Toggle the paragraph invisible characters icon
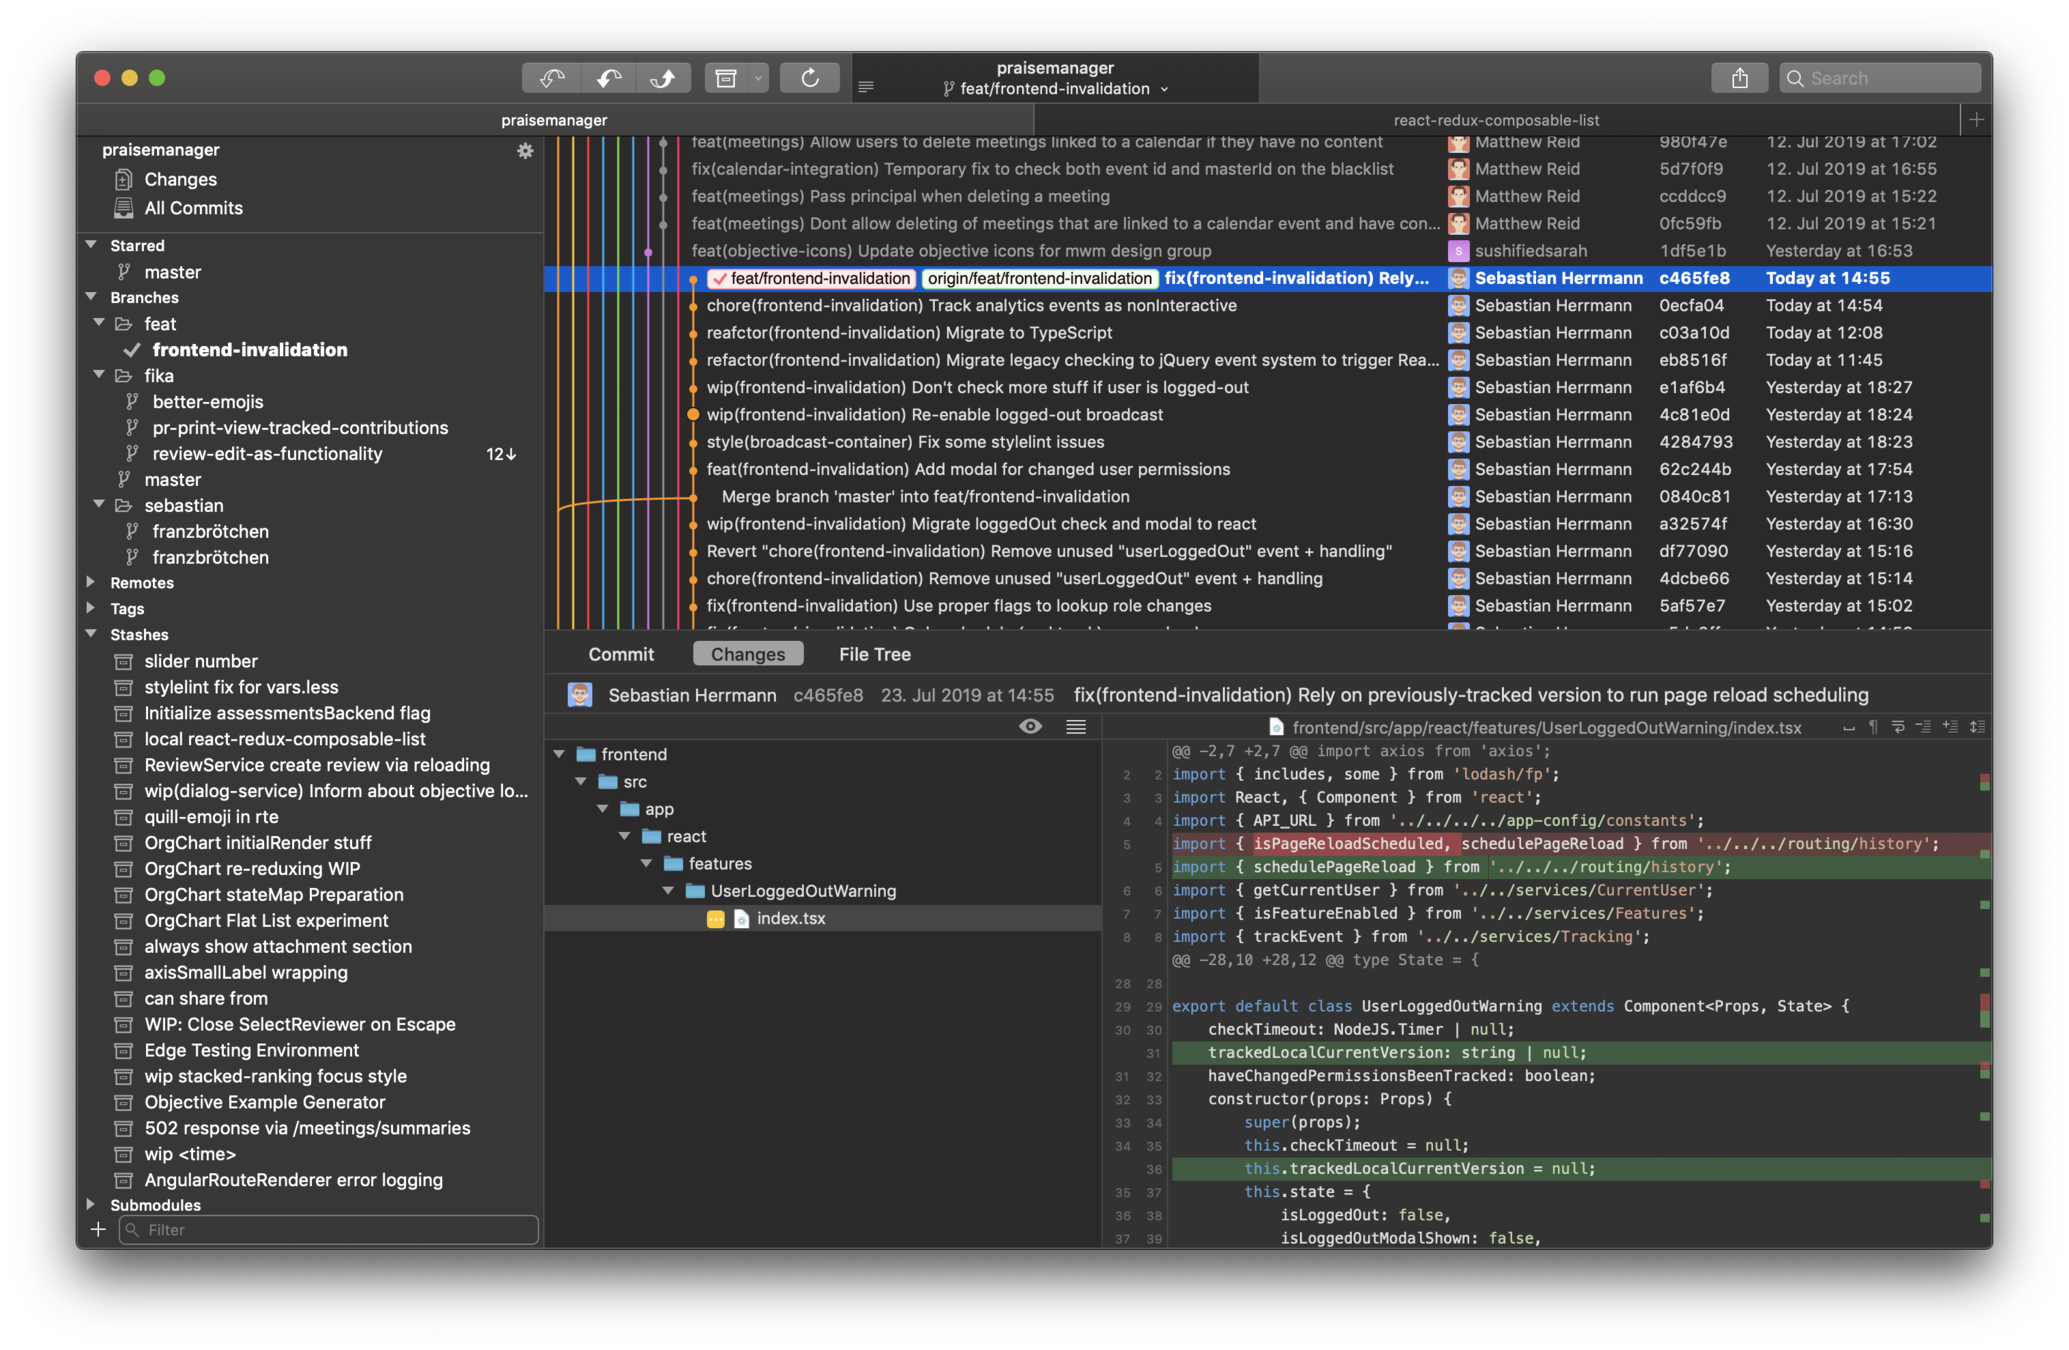 click(x=1873, y=727)
